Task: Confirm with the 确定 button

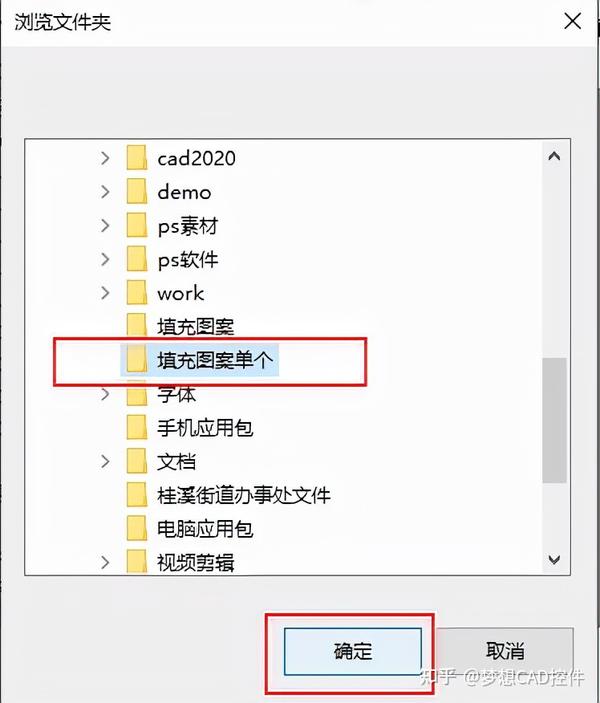Action: click(353, 651)
